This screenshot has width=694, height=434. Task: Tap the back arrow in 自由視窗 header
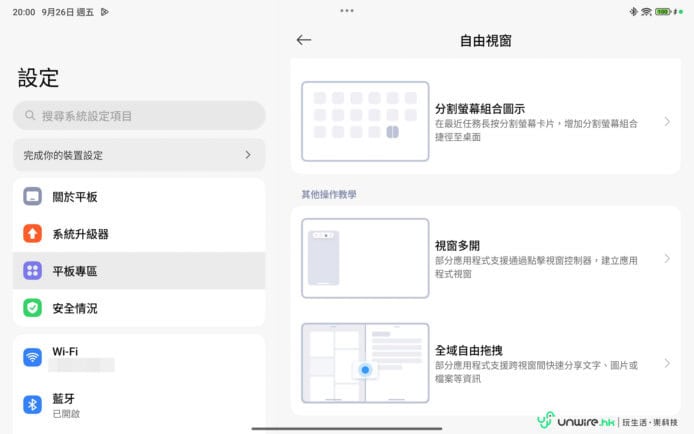[x=304, y=40]
